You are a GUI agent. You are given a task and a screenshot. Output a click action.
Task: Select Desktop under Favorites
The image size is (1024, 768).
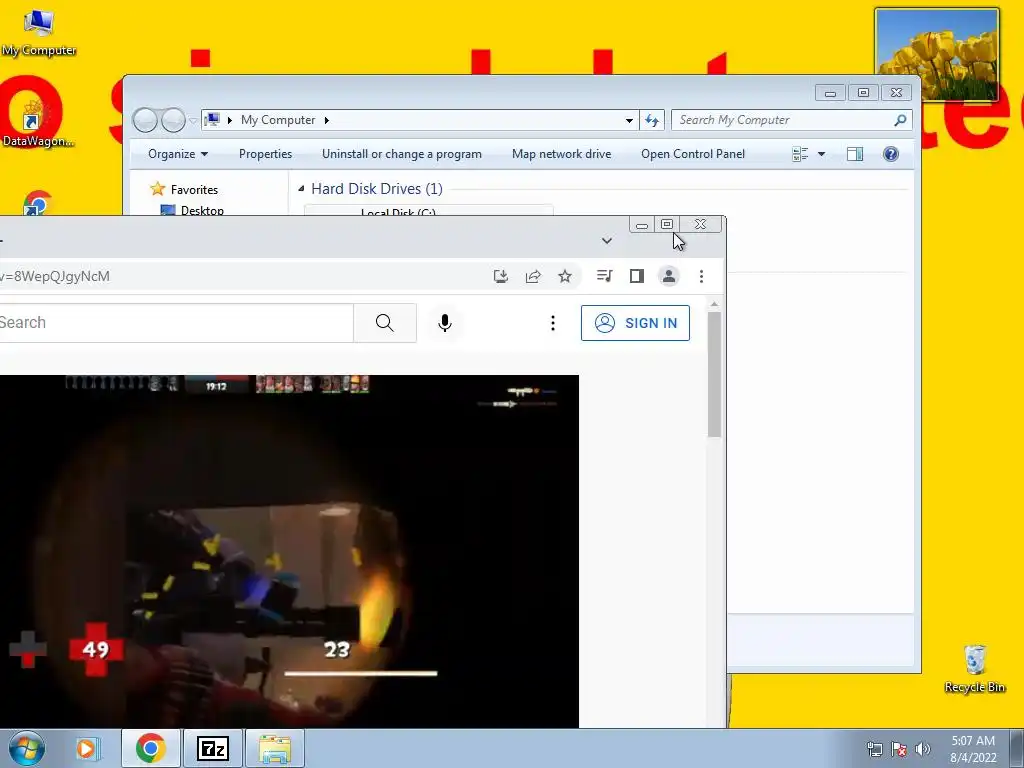(202, 210)
